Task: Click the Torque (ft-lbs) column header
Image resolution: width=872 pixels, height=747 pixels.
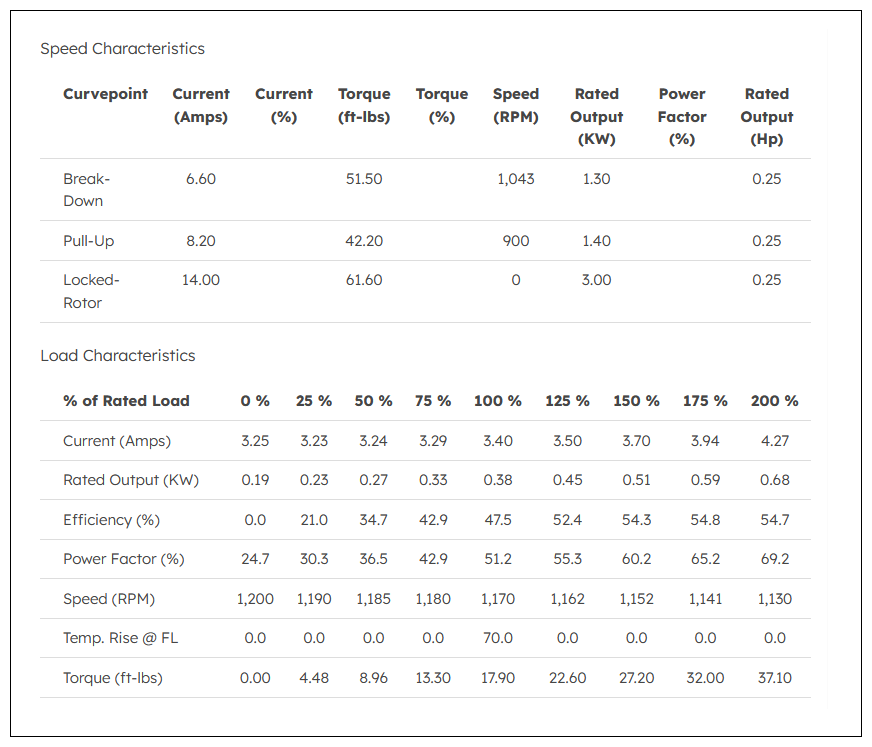Action: click(364, 106)
